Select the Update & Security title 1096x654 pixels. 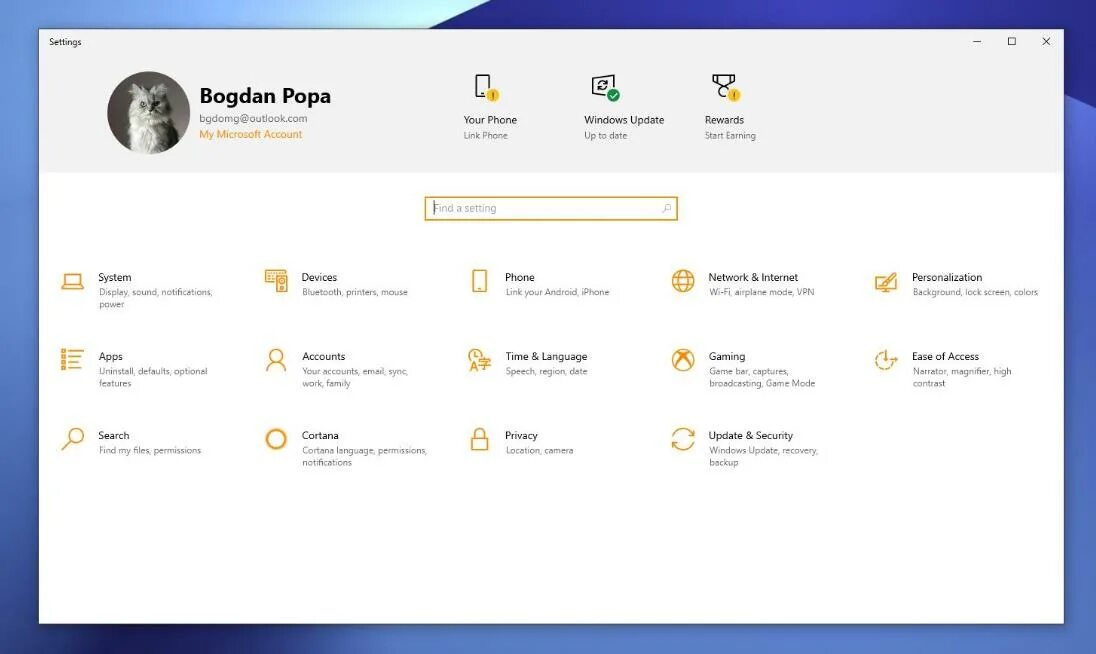(x=751, y=435)
